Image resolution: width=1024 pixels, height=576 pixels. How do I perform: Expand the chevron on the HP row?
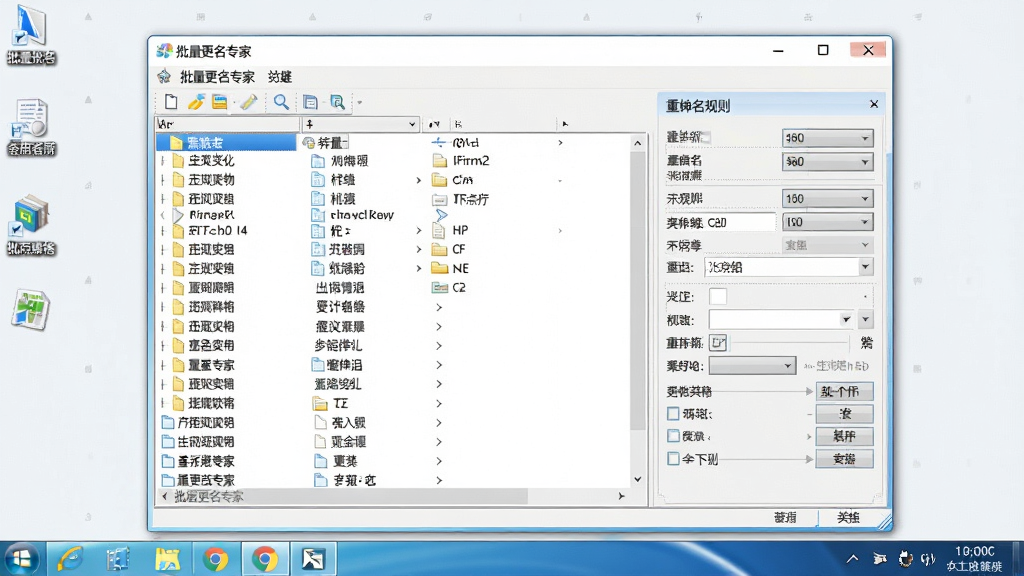coord(560,231)
